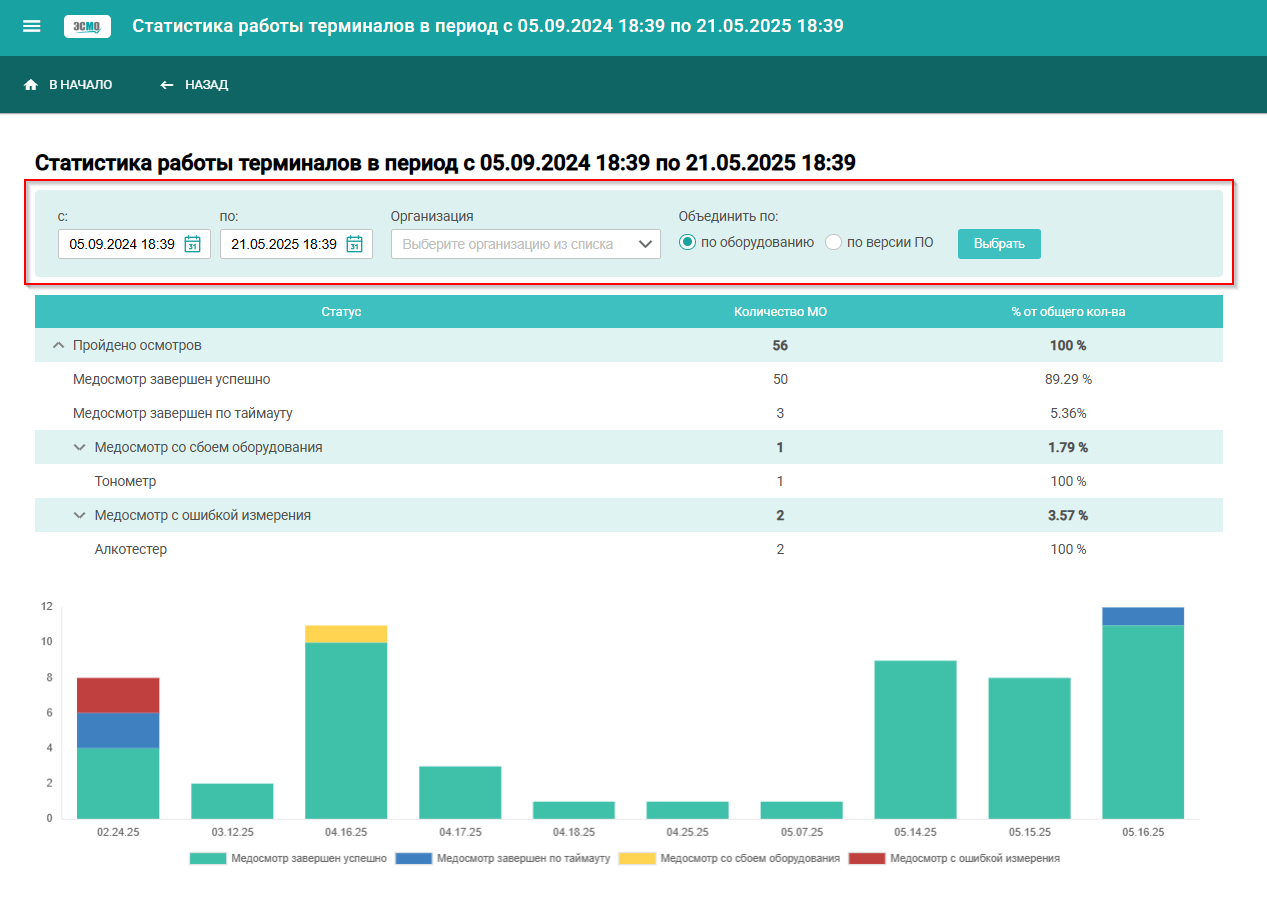Viewport: 1267px width, 909px height.
Task: Click the 3.57 % percentage cell
Action: 1068,515
